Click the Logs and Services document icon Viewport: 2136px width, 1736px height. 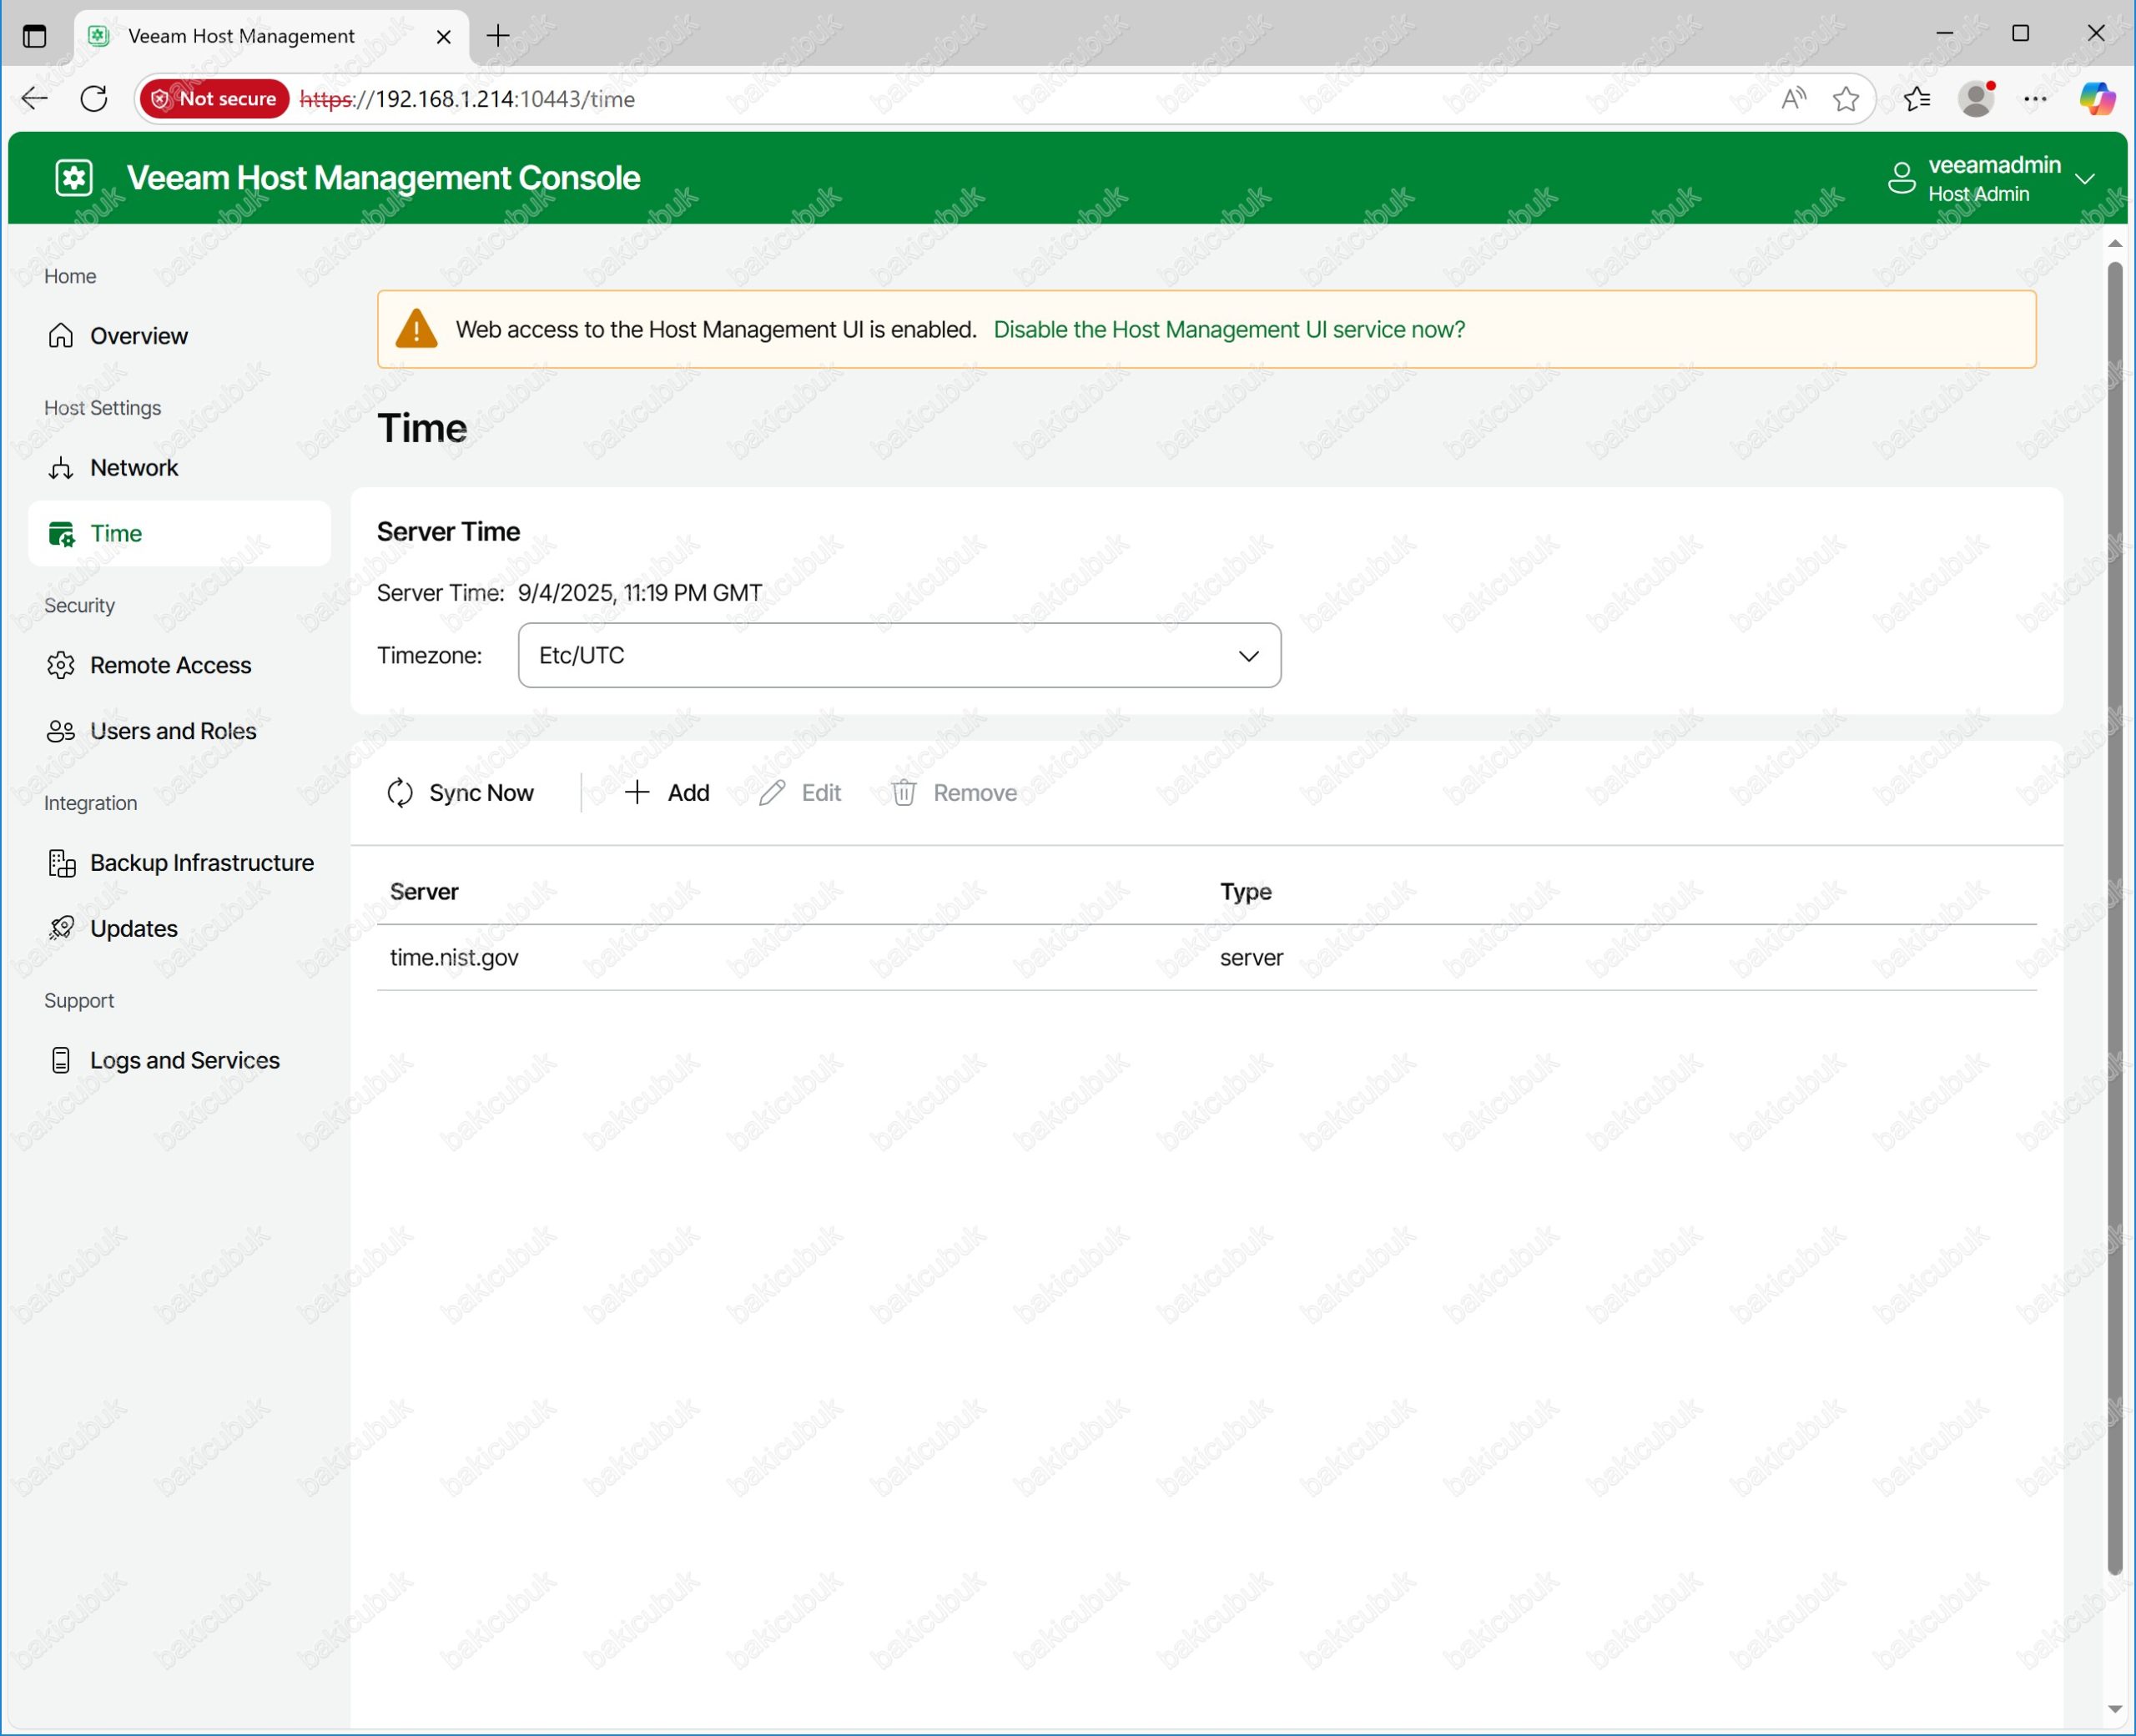[x=61, y=1060]
